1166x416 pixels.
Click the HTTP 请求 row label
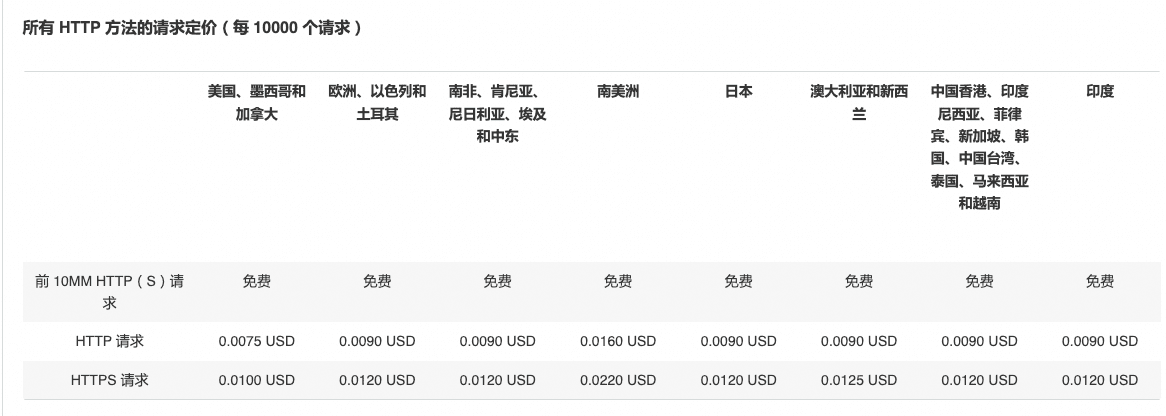[x=109, y=341]
